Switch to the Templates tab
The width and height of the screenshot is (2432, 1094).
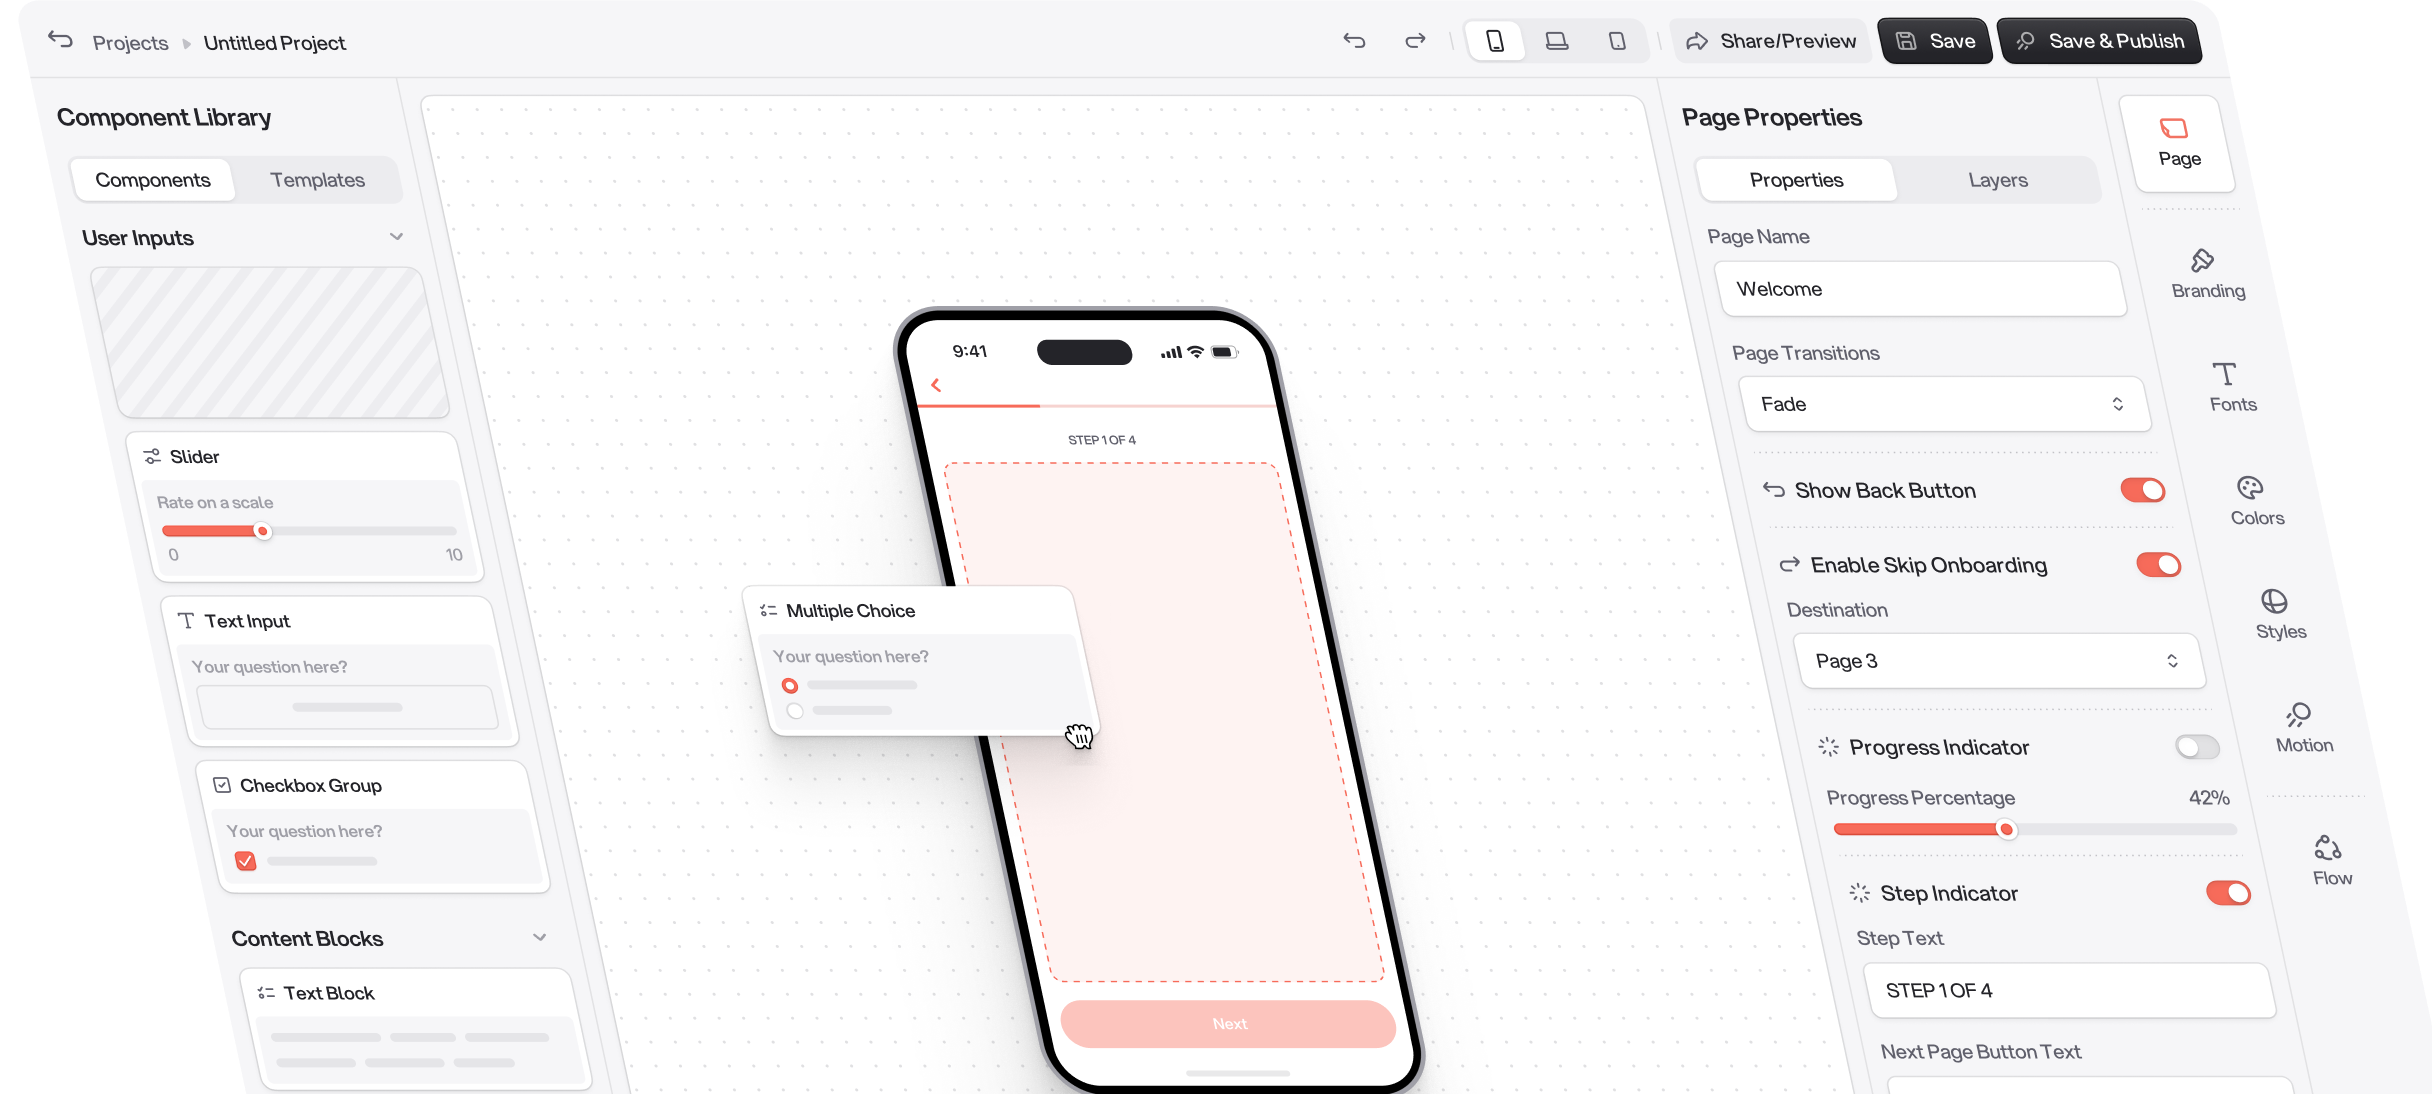click(x=317, y=180)
